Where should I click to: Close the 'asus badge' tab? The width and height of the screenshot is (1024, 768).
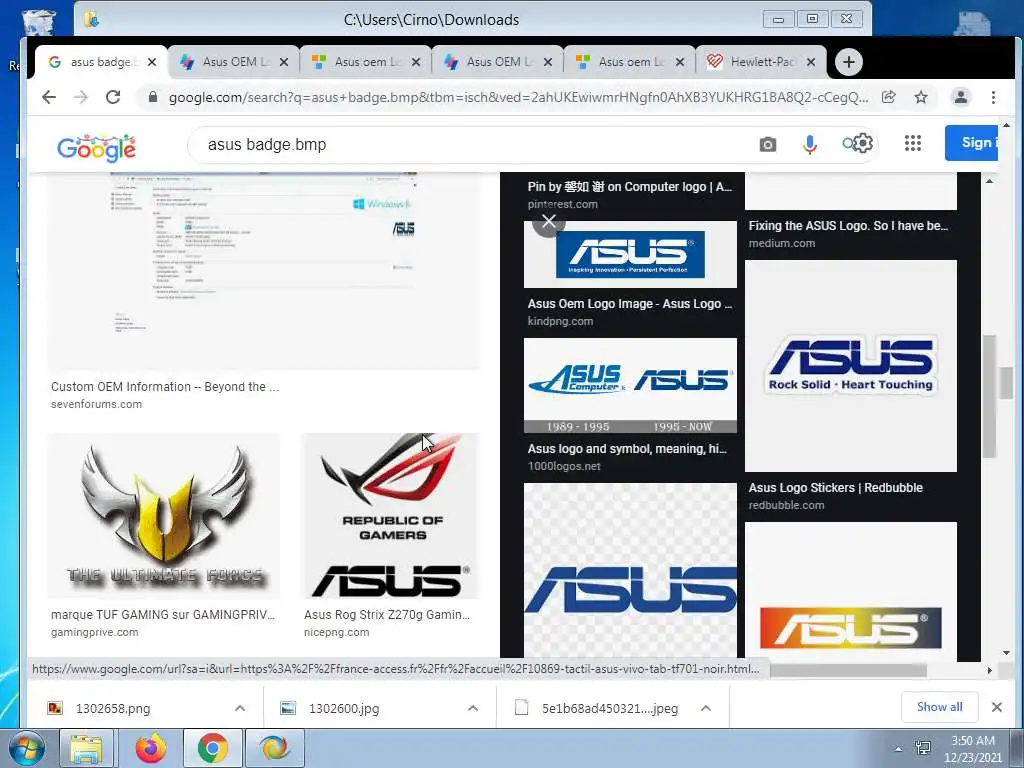(152, 62)
